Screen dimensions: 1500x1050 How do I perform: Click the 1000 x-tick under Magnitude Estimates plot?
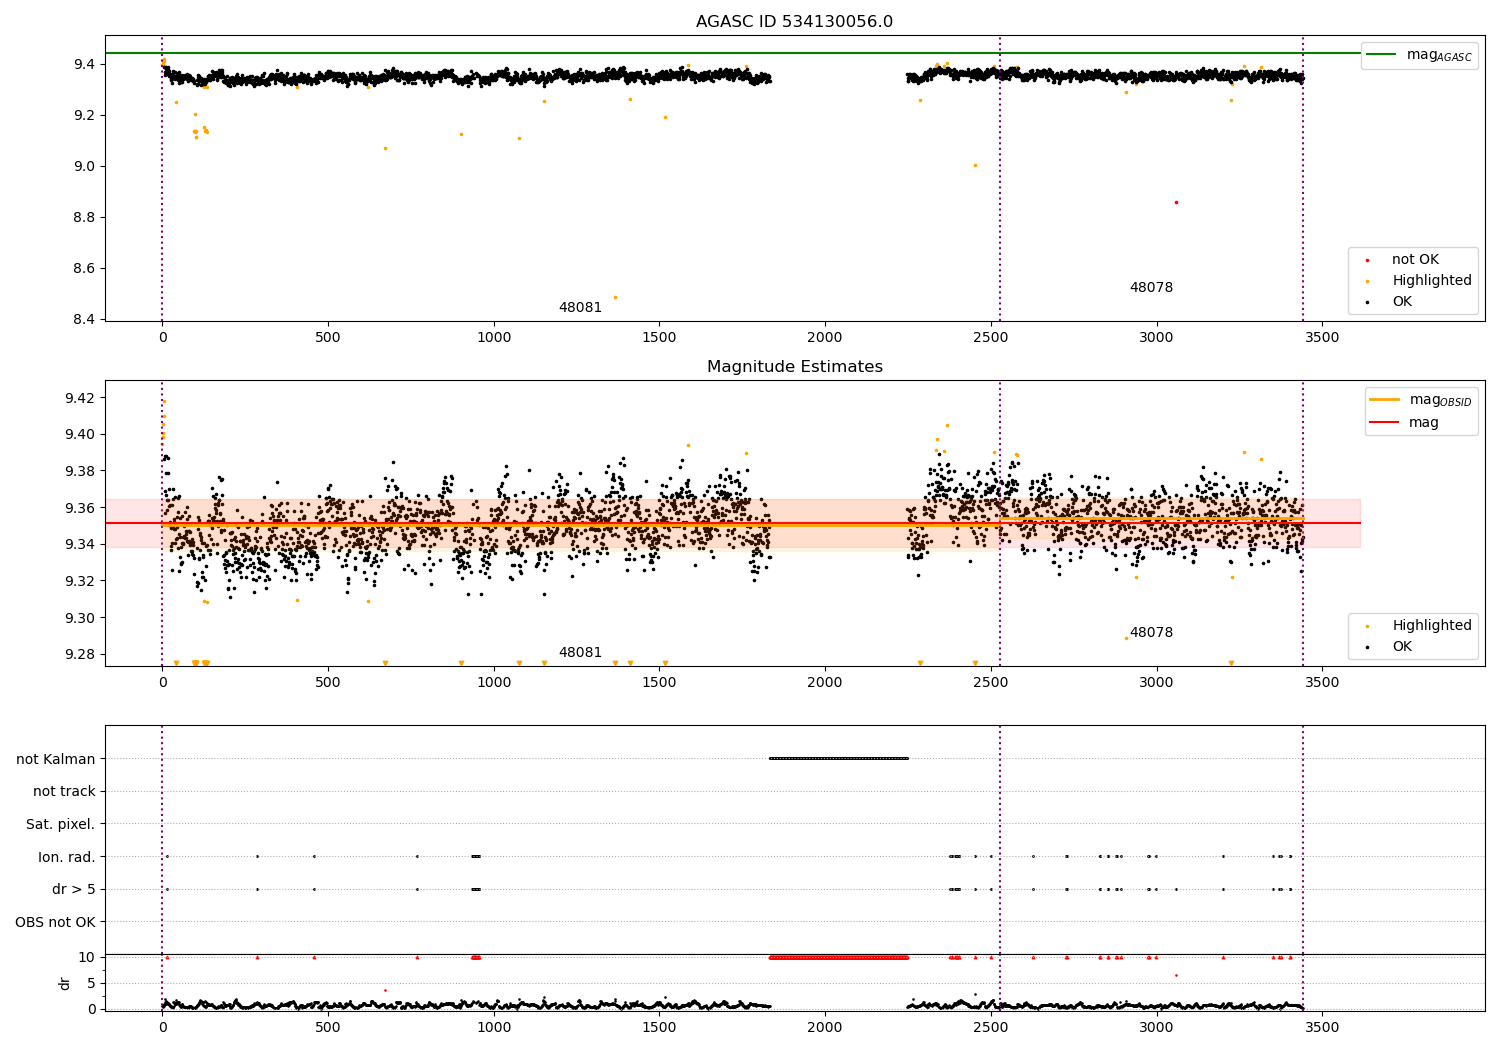[x=494, y=683]
